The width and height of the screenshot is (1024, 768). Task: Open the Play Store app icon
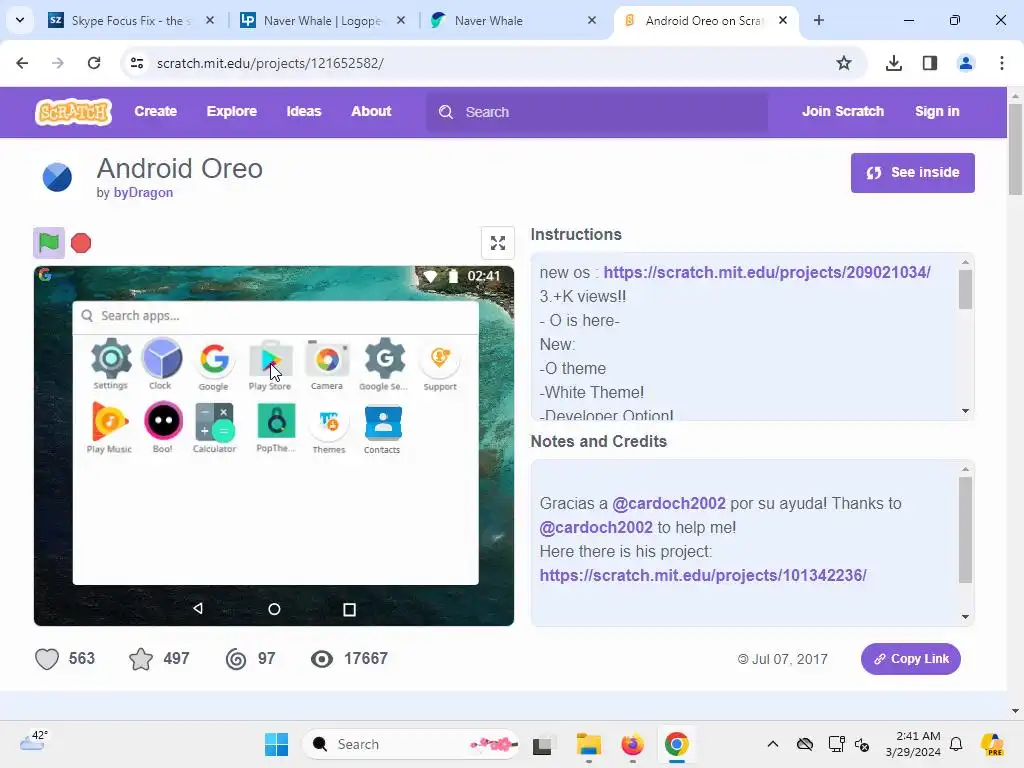(270, 365)
